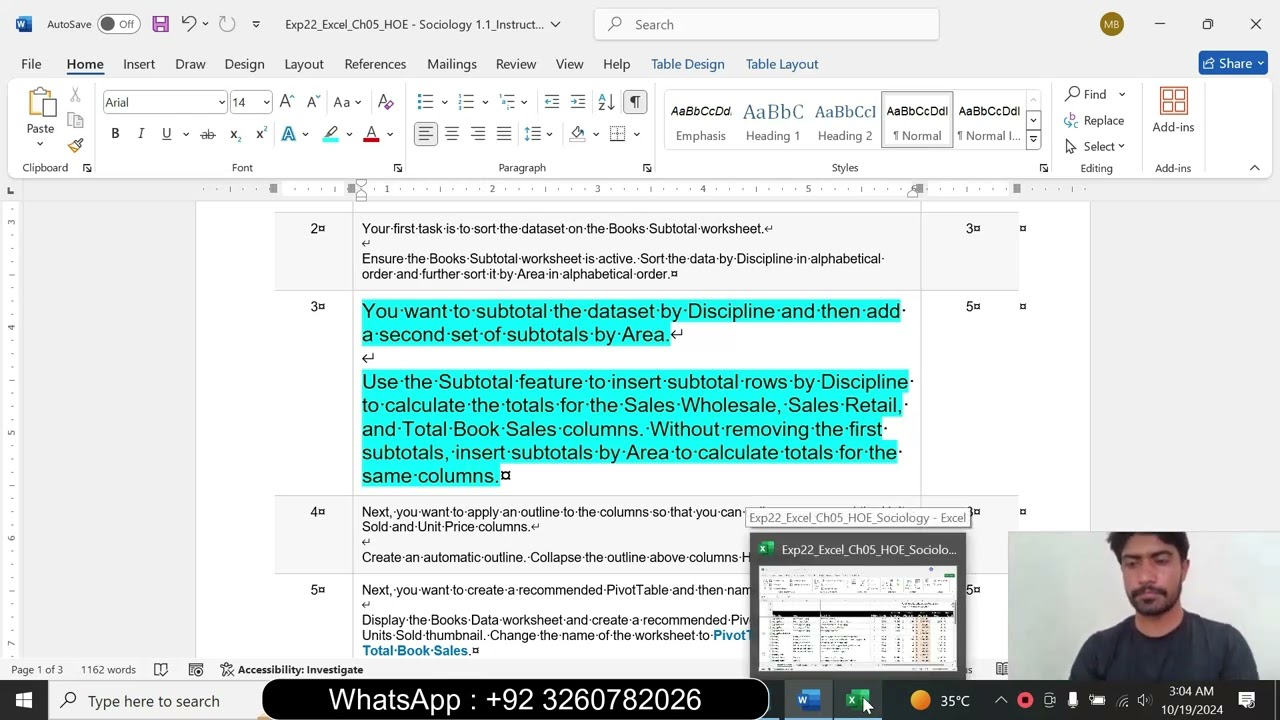The height and width of the screenshot is (720, 1280).
Task: Expand the Styles gallery more arrow
Action: click(x=1033, y=139)
